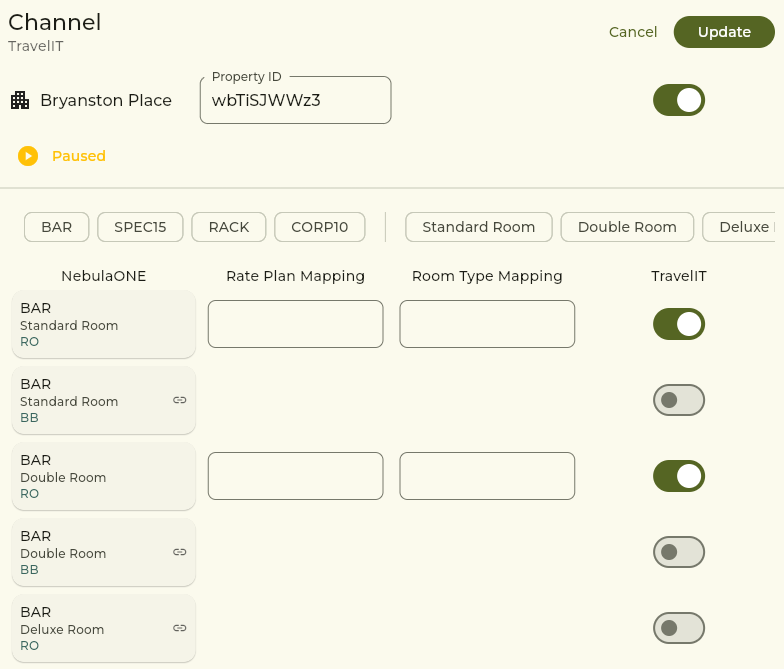The width and height of the screenshot is (784, 669).
Task: Click the NebulaONE column header
Action: (104, 276)
